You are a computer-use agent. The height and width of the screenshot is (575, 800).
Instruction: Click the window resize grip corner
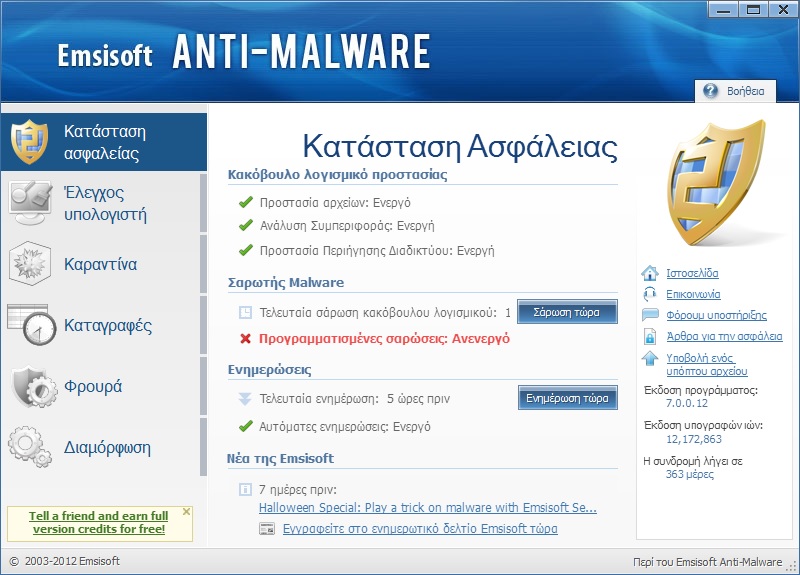[x=792, y=567]
